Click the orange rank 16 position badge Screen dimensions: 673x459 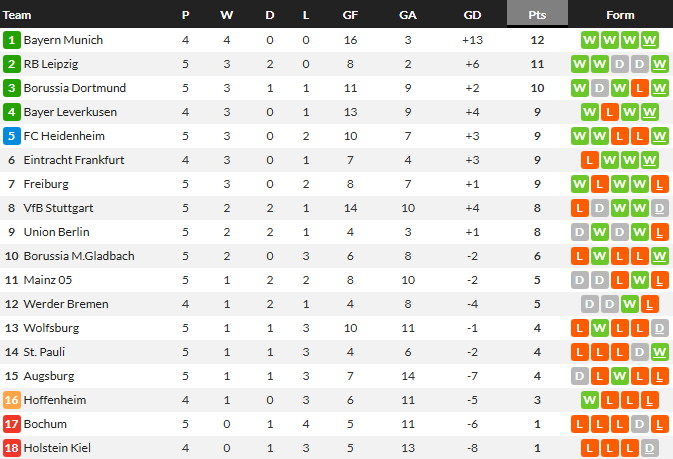point(11,400)
